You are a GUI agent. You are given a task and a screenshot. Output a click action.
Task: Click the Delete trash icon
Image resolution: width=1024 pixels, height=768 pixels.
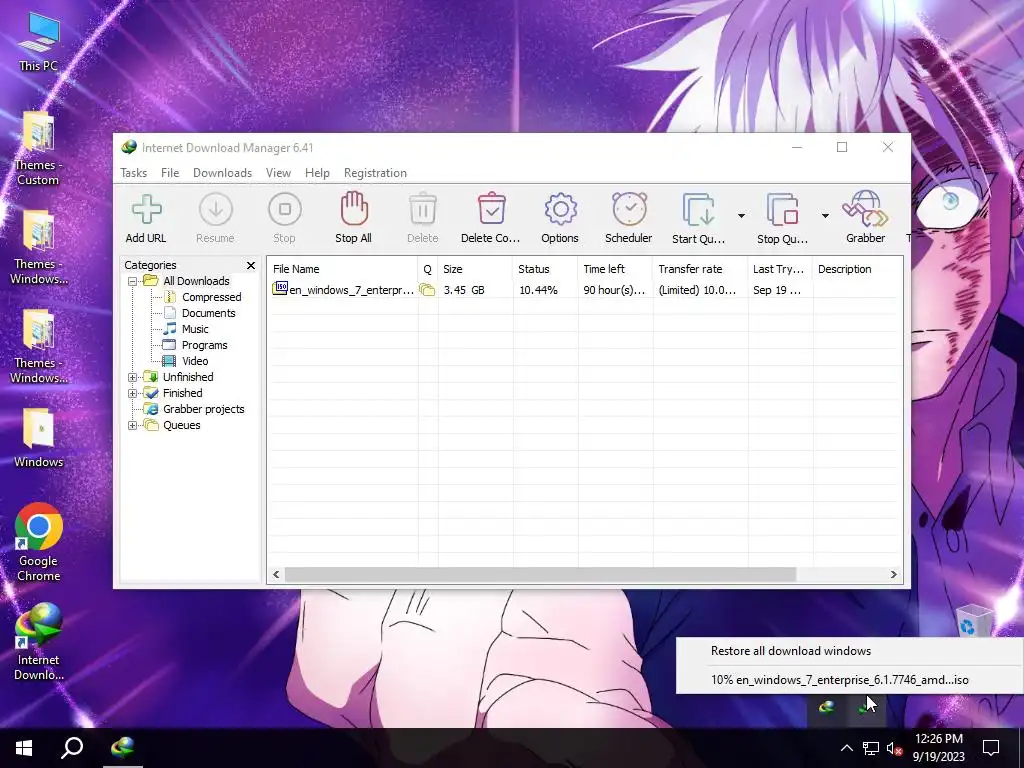(423, 209)
